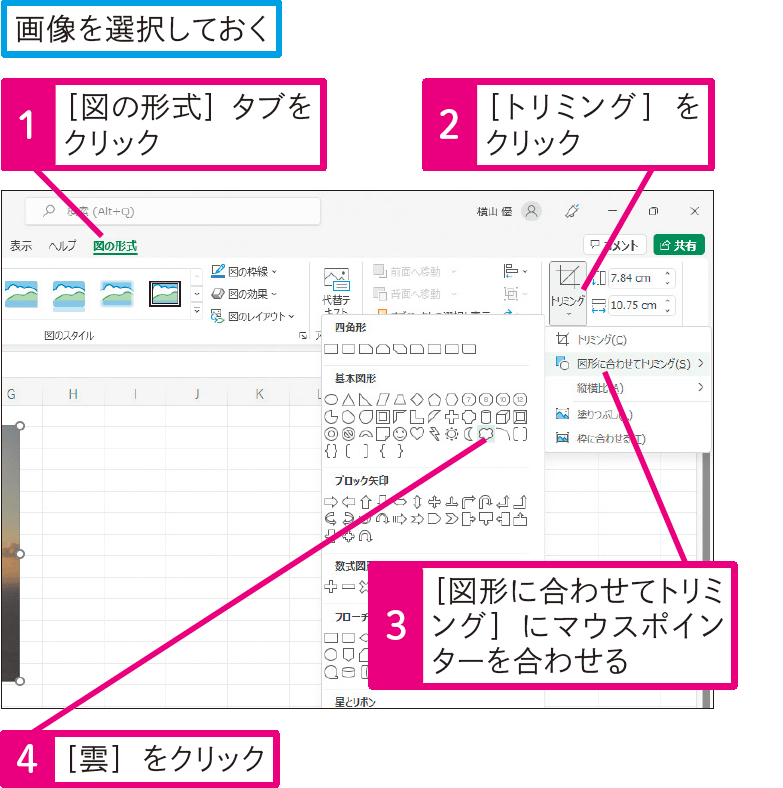Choose the Diamond shape
Viewport: 783px width, 788px height.
pos(417,400)
